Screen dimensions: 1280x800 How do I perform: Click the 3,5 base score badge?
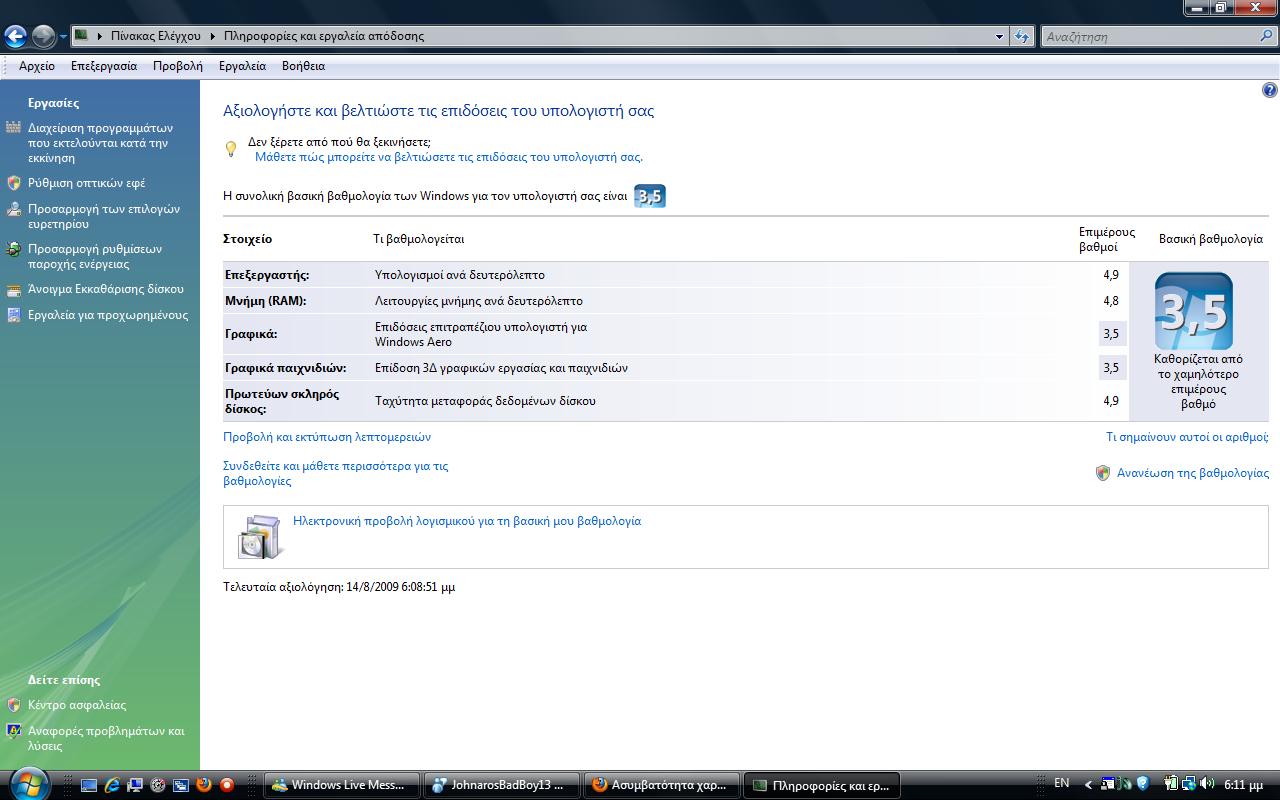(x=1193, y=312)
